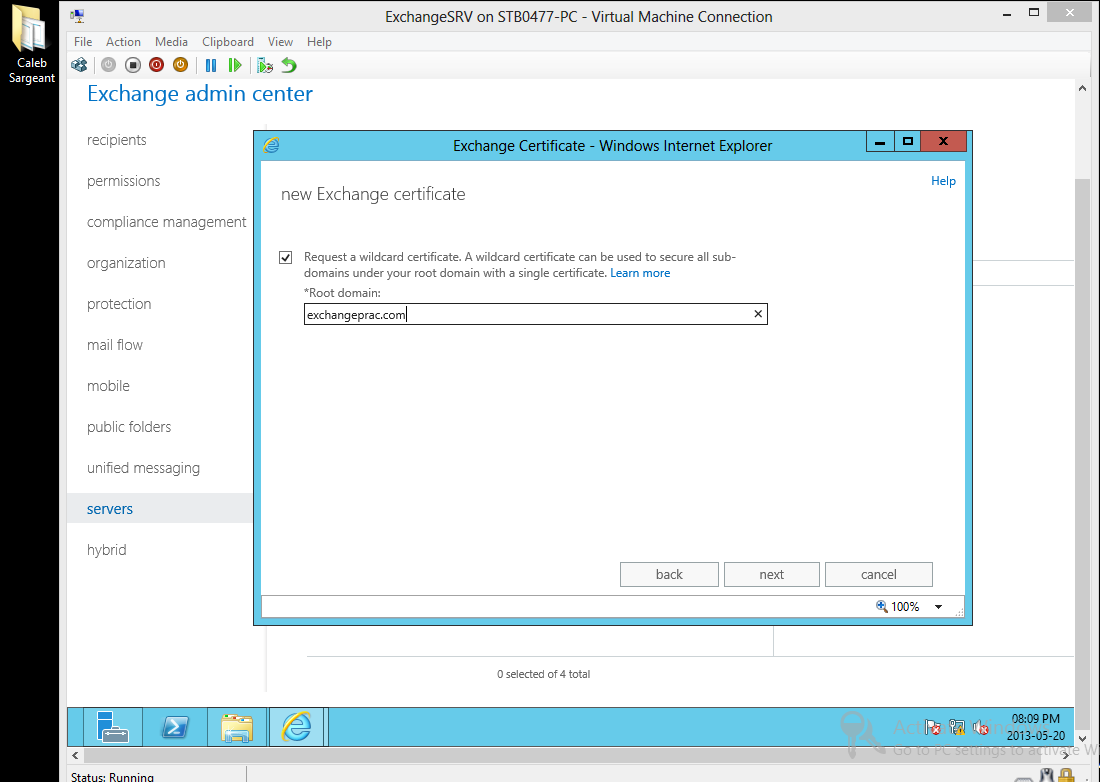Select mail flow in the sidebar
This screenshot has height=782, width=1100.
(115, 345)
